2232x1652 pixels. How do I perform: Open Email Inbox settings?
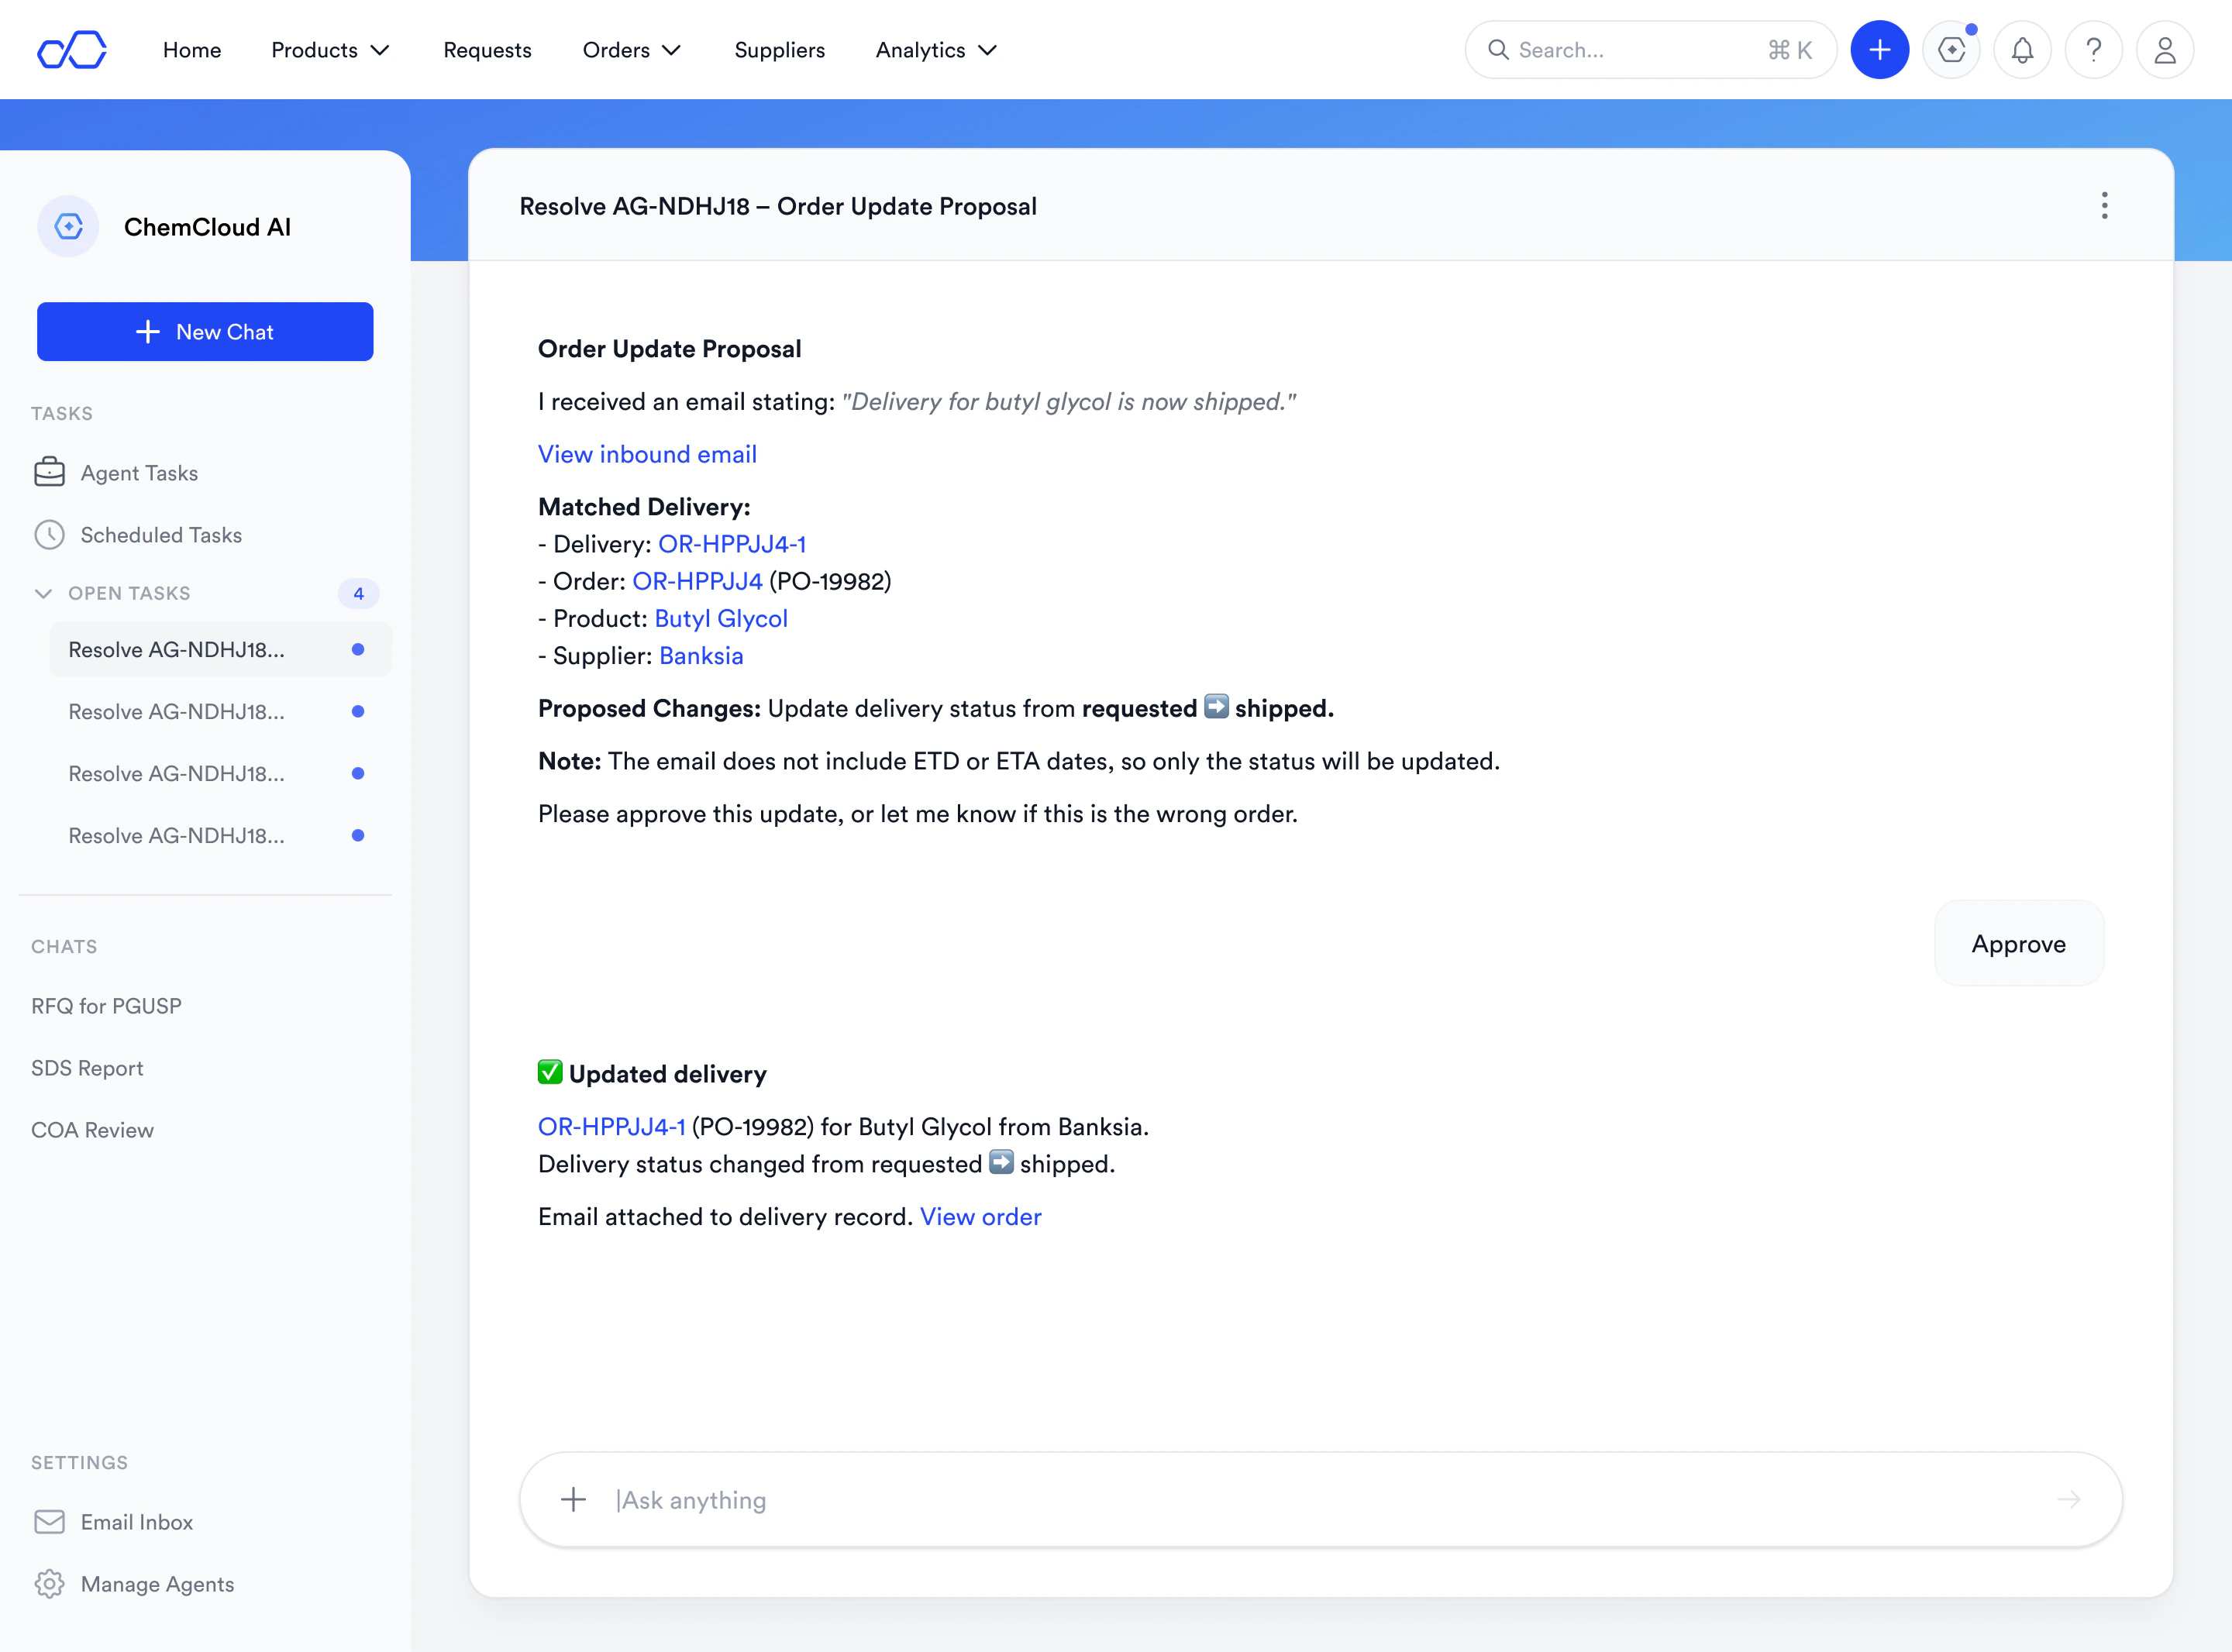[x=136, y=1522]
